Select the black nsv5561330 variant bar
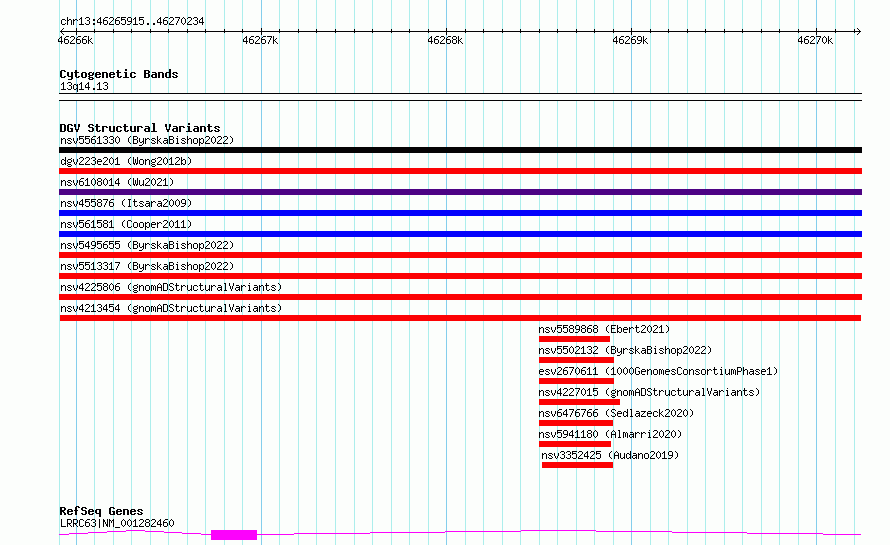890x545 pixels. pyautogui.click(x=460, y=150)
